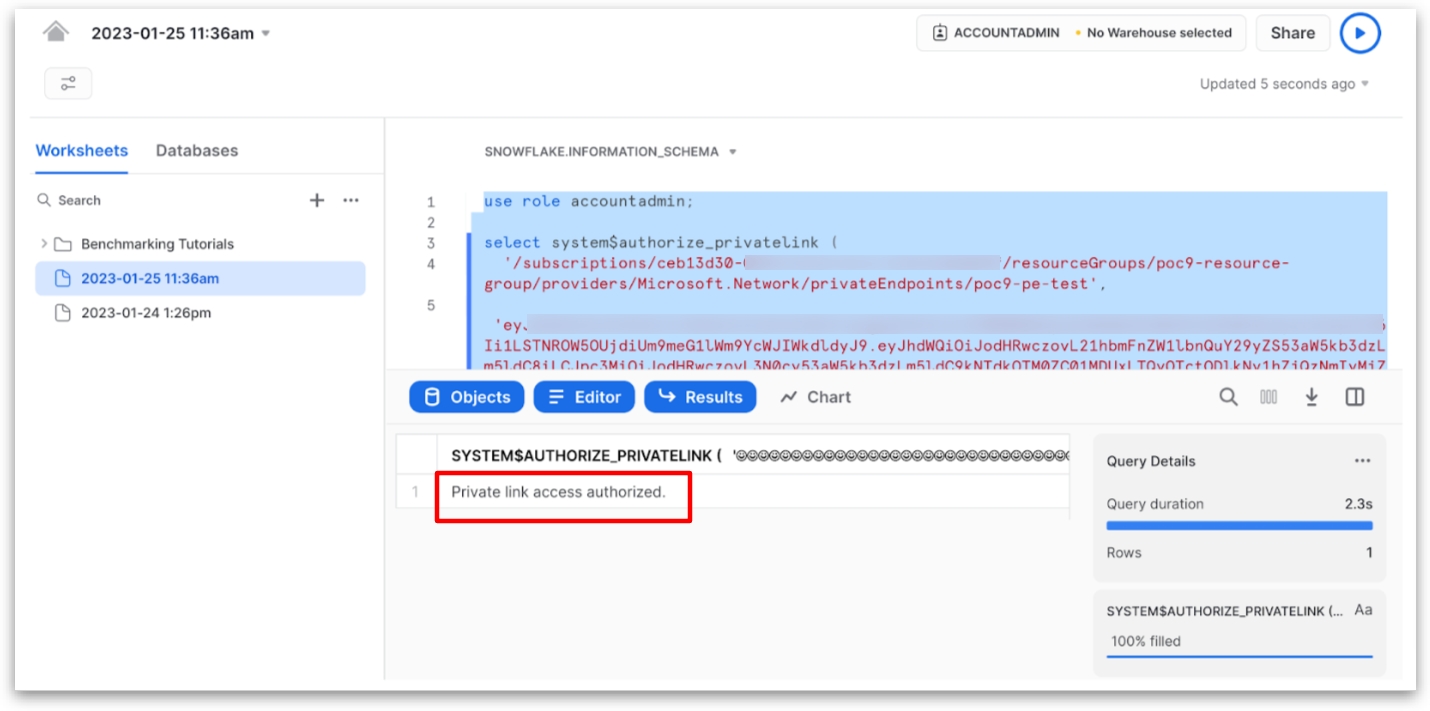Open worksheet list more options ellipsis
Screen dimensions: 1430x711
(x=351, y=200)
